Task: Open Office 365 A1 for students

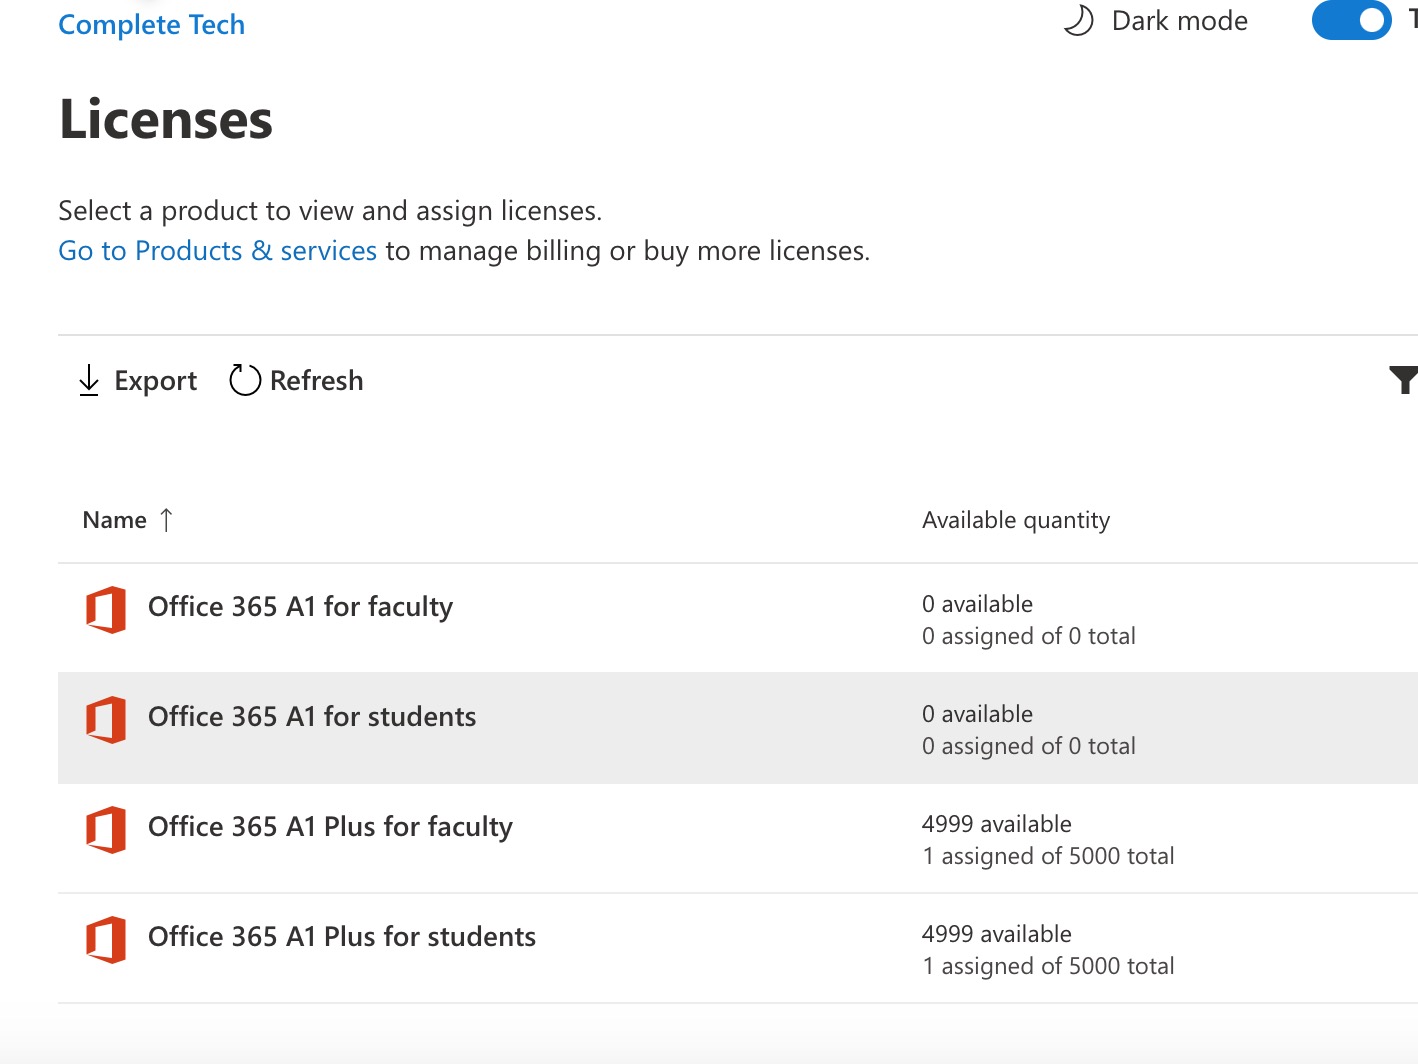Action: point(312,717)
